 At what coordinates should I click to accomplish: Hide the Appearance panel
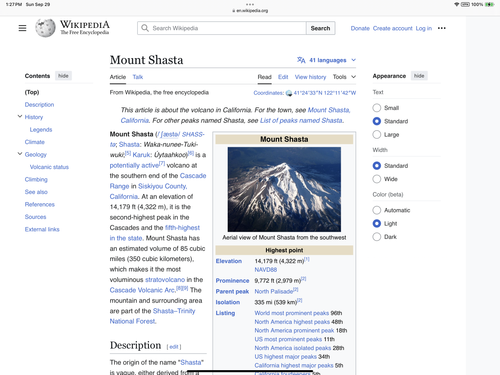pyautogui.click(x=419, y=76)
